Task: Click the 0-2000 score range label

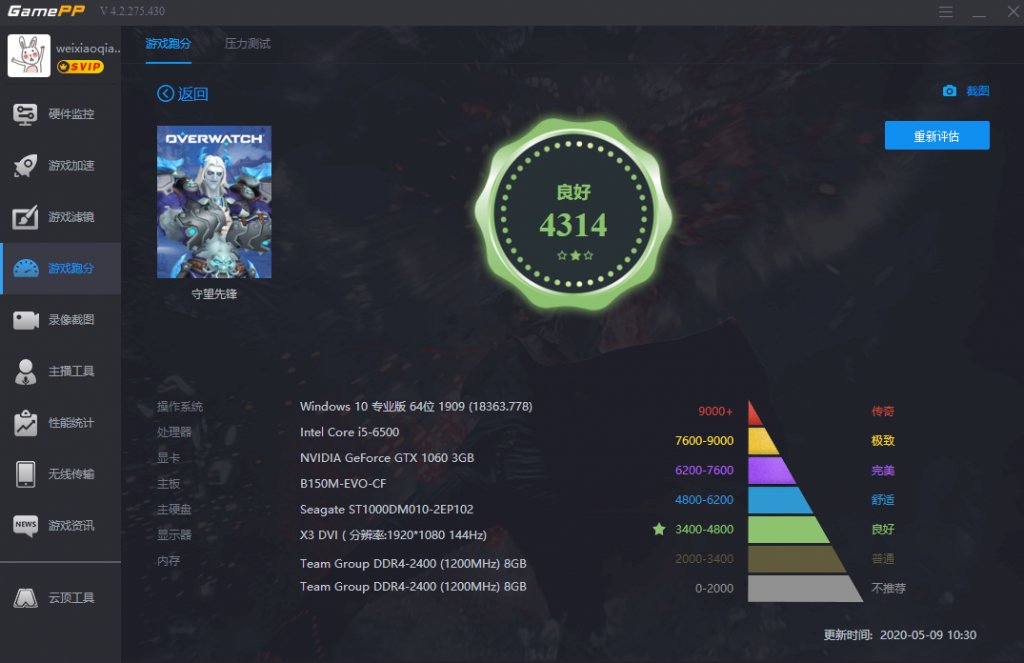Action: [714, 589]
